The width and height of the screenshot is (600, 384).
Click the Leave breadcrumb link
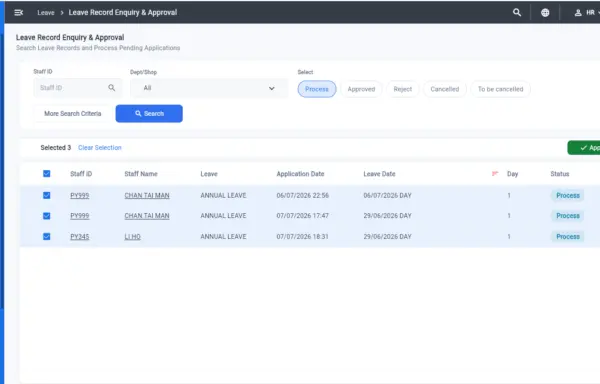46,13
